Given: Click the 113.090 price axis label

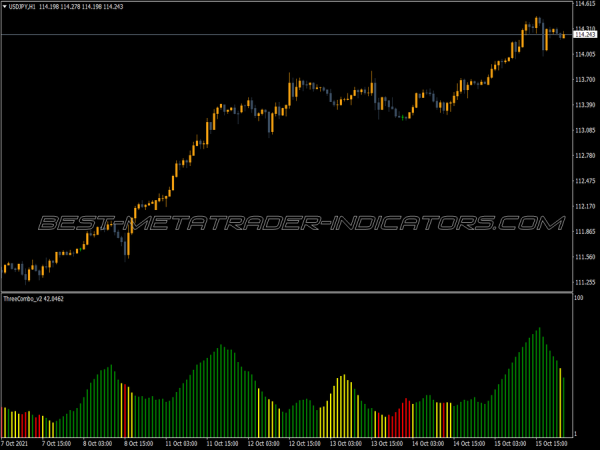Looking at the screenshot, I should 584,130.
